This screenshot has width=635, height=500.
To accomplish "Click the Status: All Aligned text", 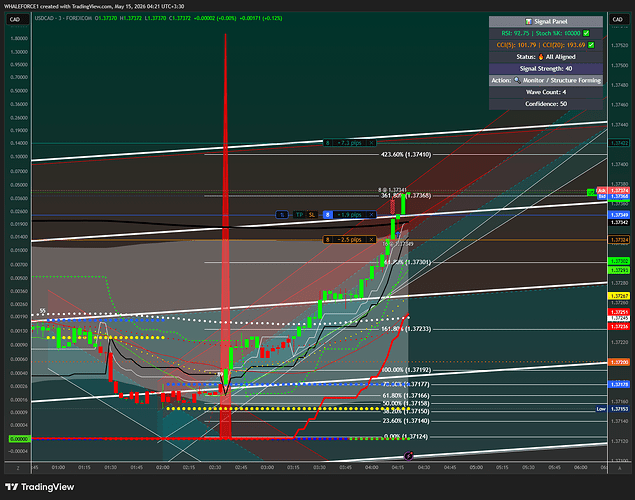I will [x=546, y=57].
